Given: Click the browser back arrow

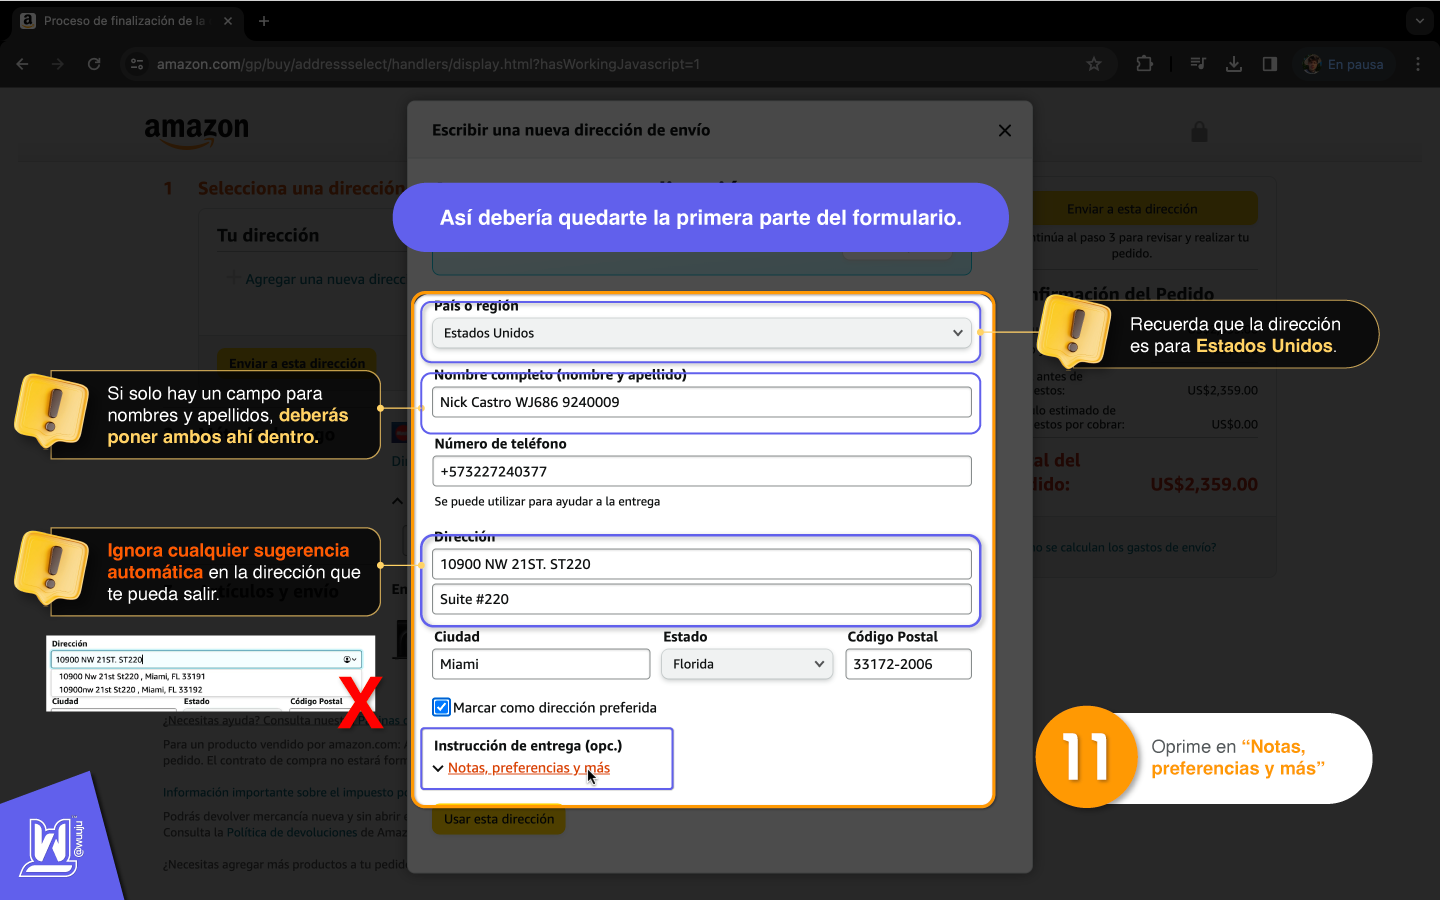Looking at the screenshot, I should [23, 64].
